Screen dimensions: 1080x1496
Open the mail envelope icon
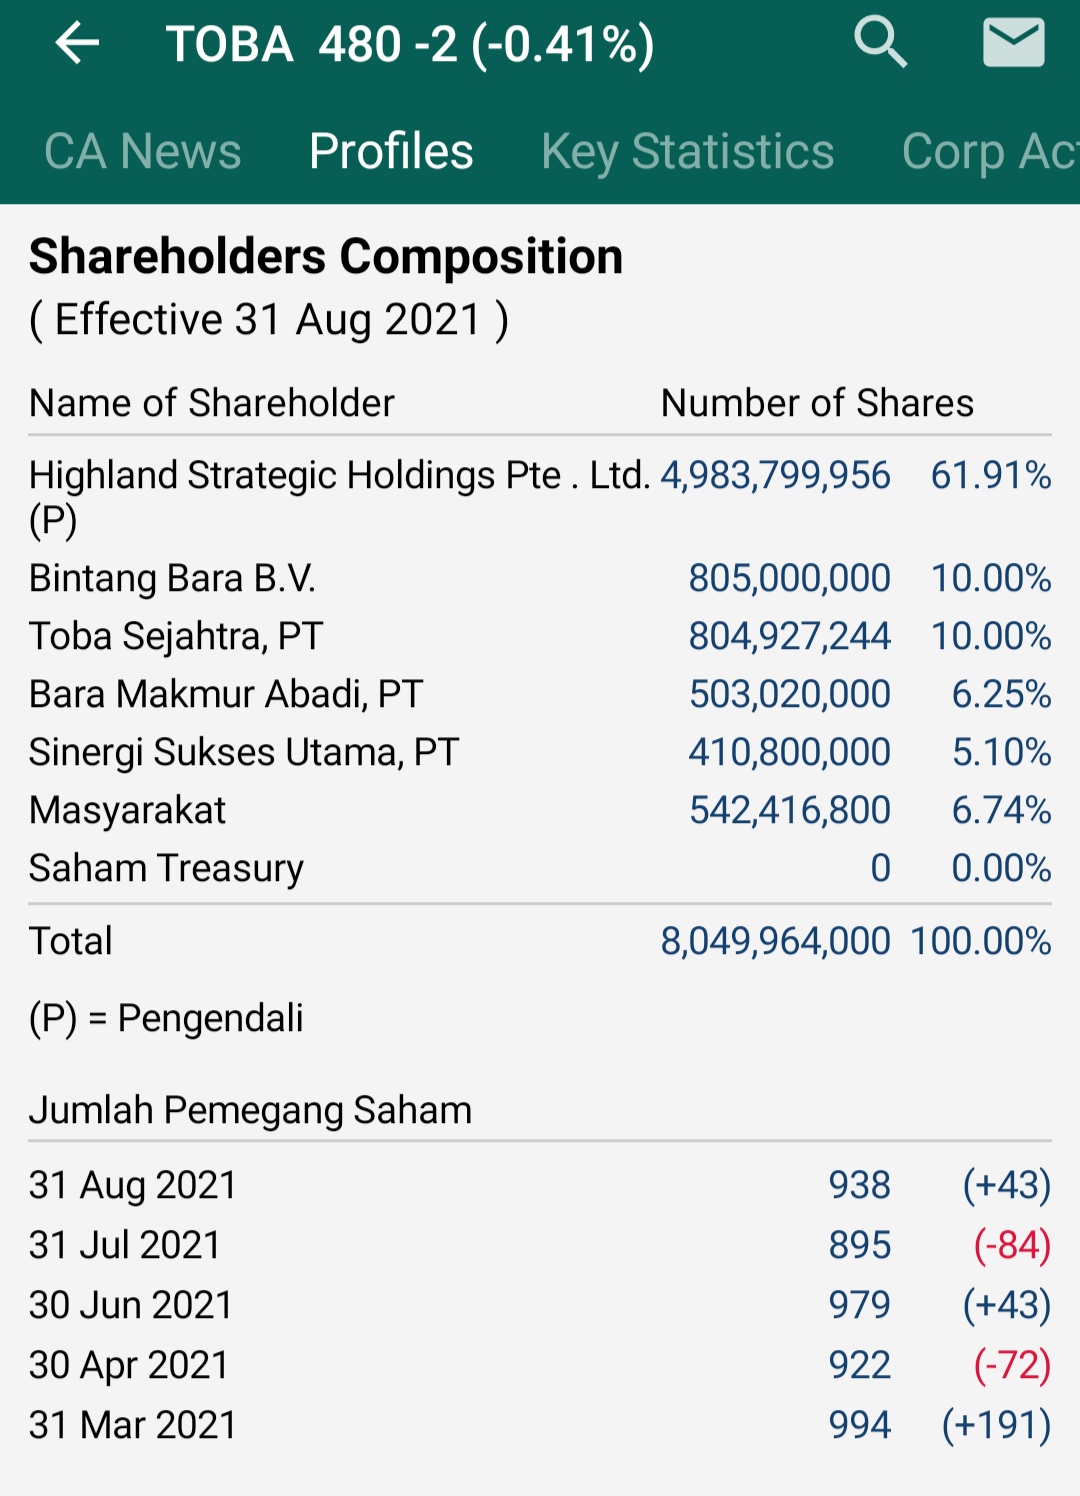[1013, 43]
